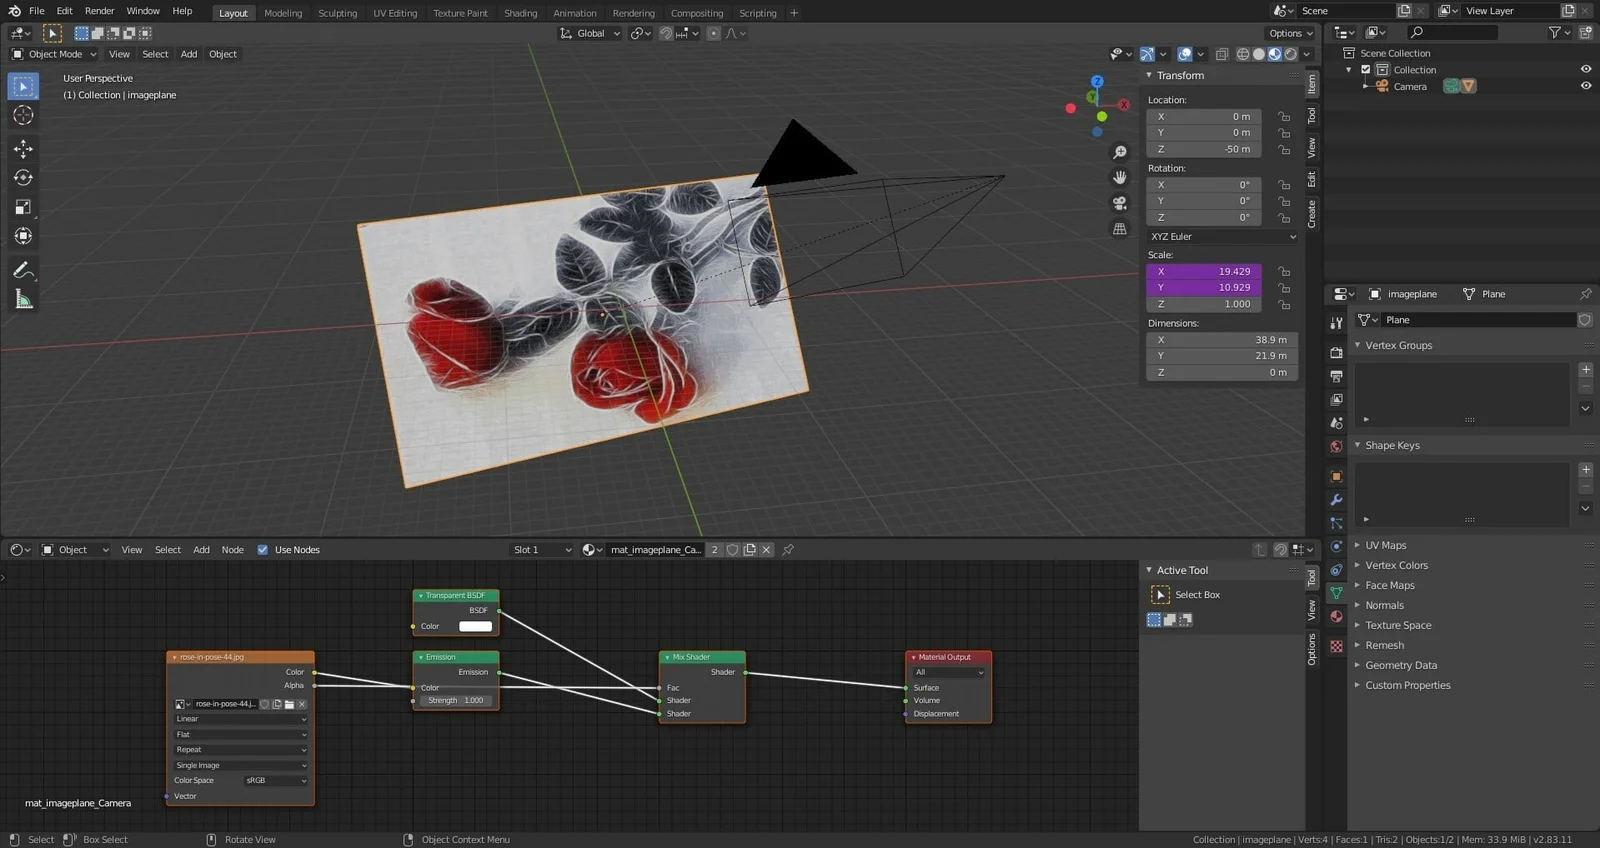
Task: Select the Annotate tool
Action: 23,270
